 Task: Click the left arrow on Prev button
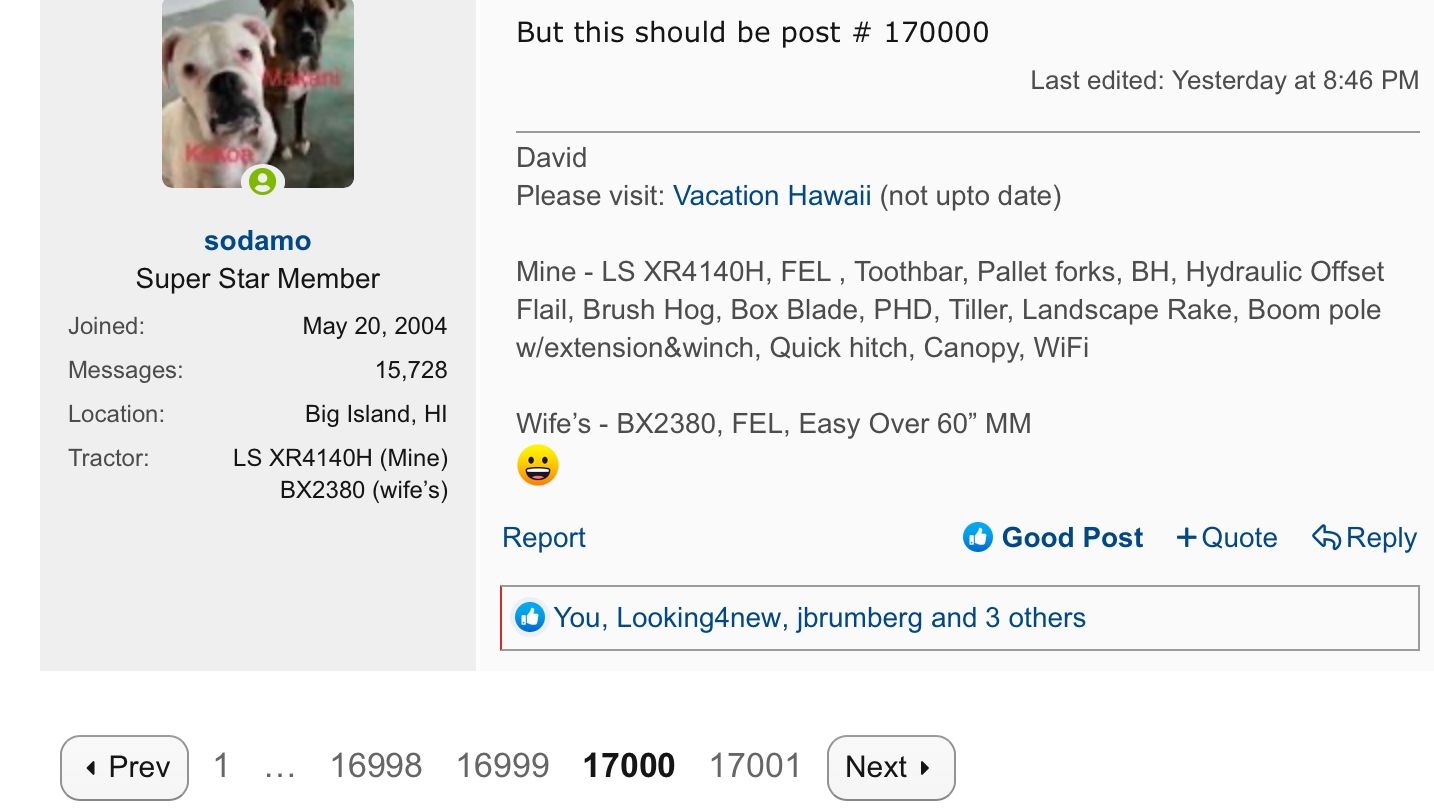(x=91, y=768)
